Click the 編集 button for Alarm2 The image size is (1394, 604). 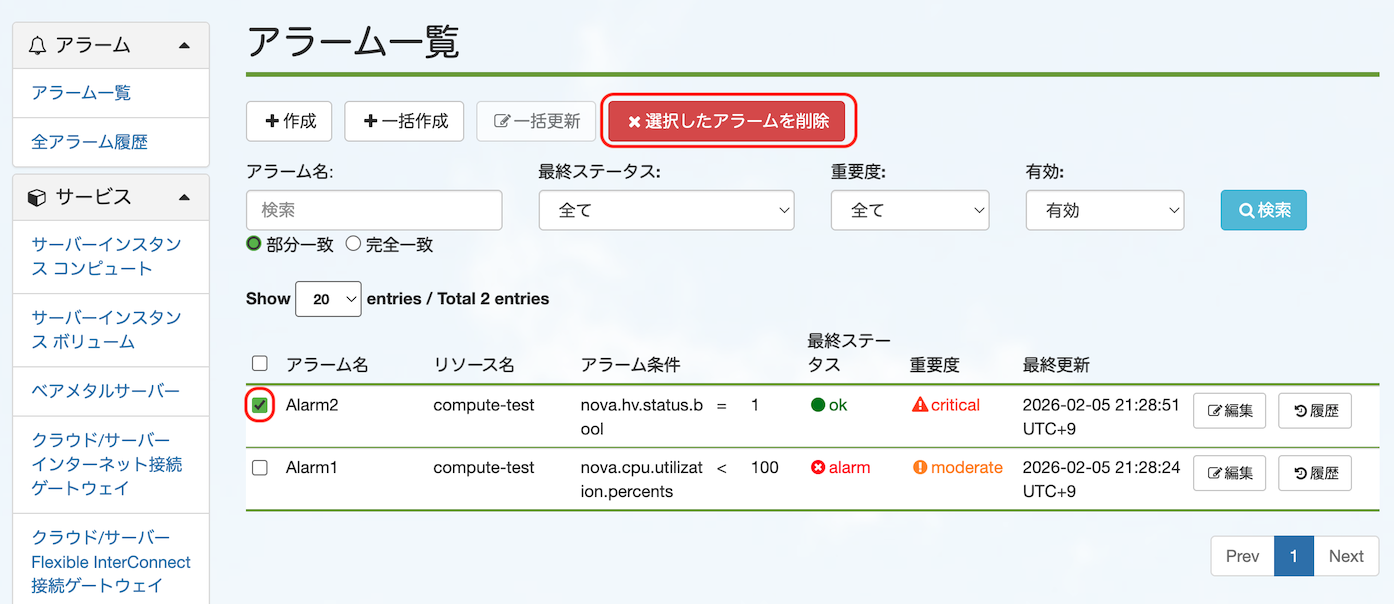1229,411
